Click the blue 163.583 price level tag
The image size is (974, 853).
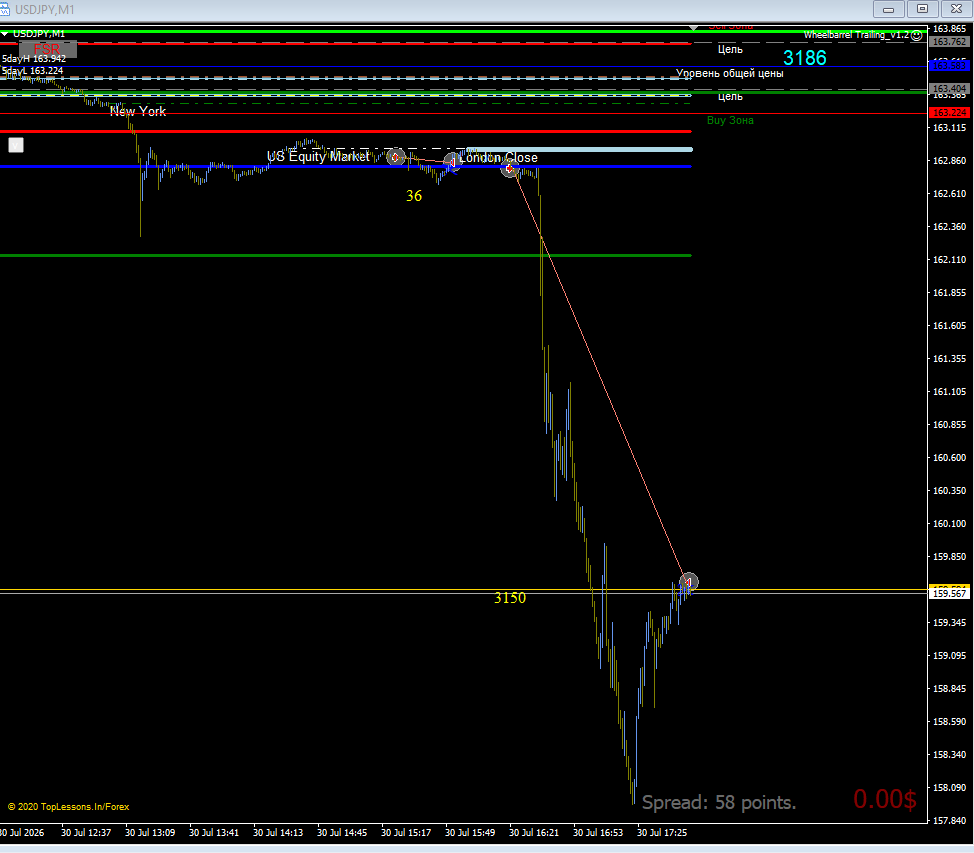tap(949, 65)
